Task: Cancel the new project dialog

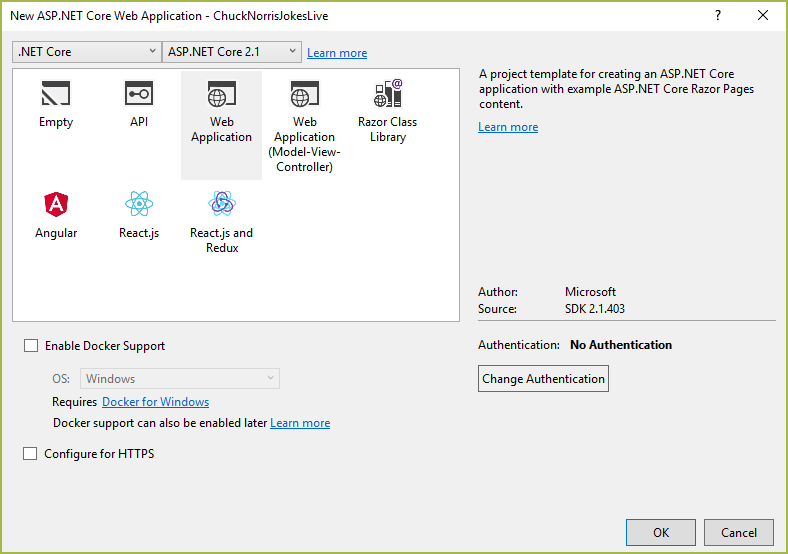Action: coord(739,533)
